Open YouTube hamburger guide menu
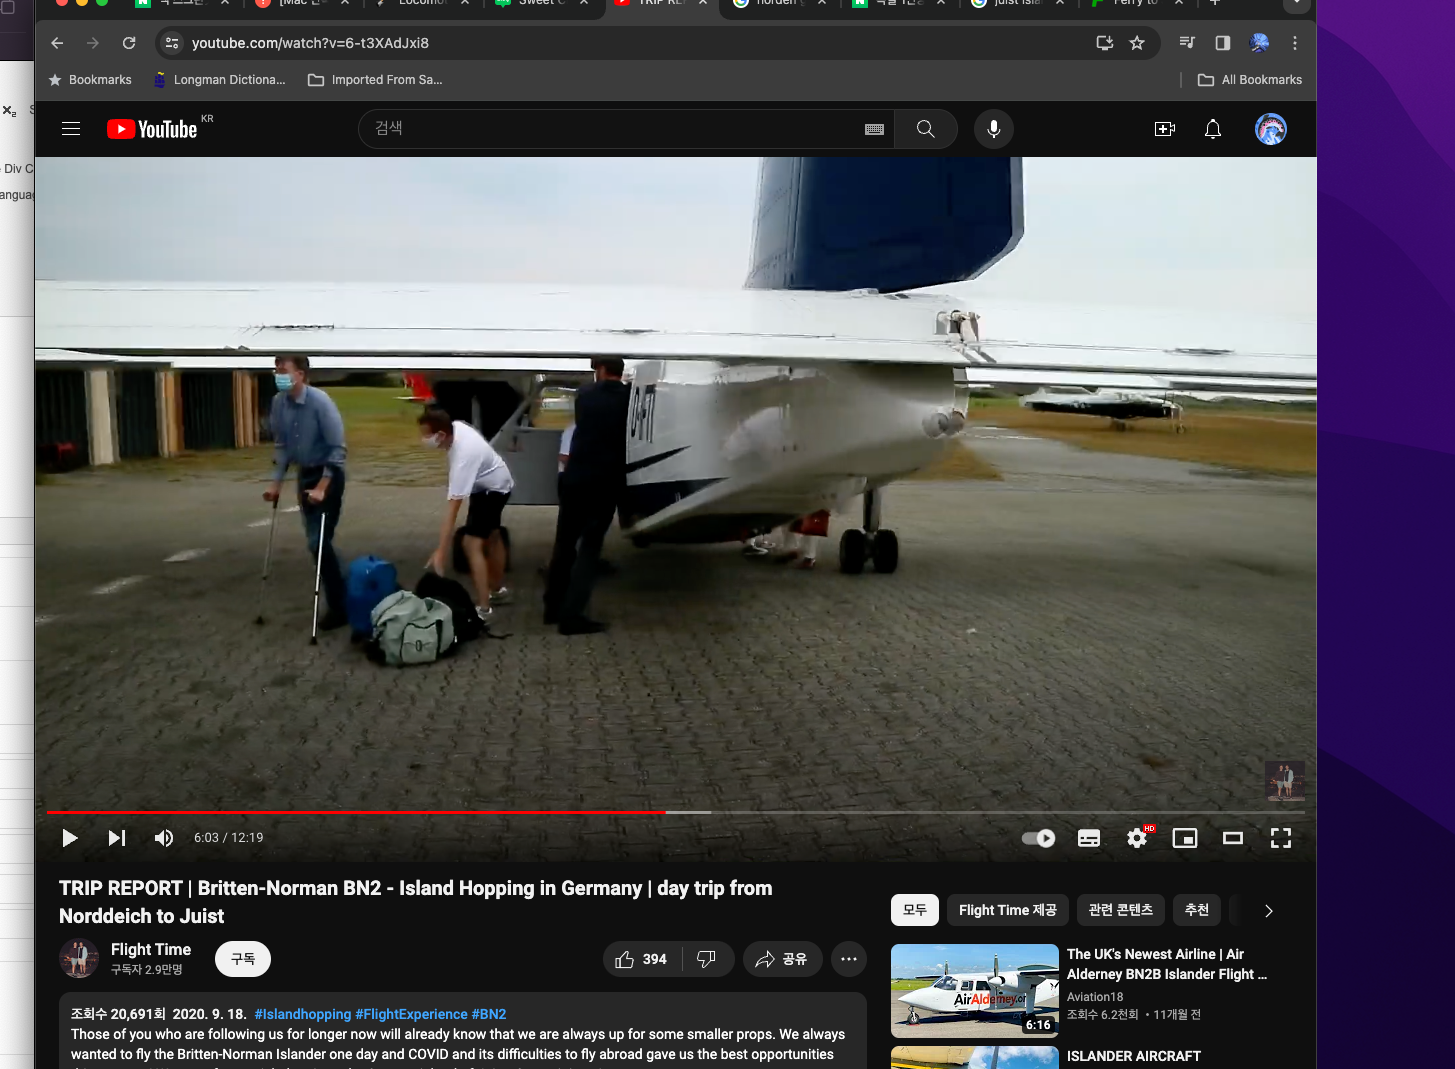 71,129
